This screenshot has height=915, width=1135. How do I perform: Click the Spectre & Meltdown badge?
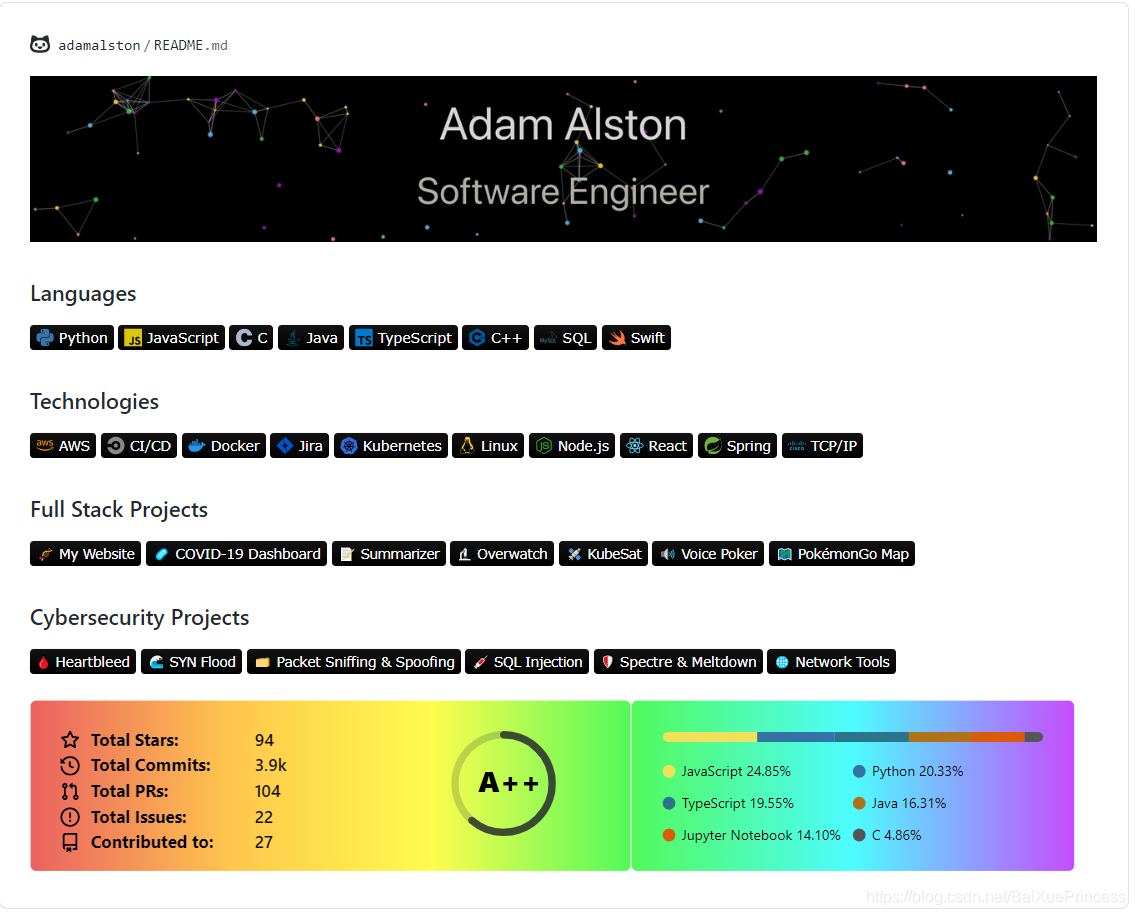pos(678,662)
